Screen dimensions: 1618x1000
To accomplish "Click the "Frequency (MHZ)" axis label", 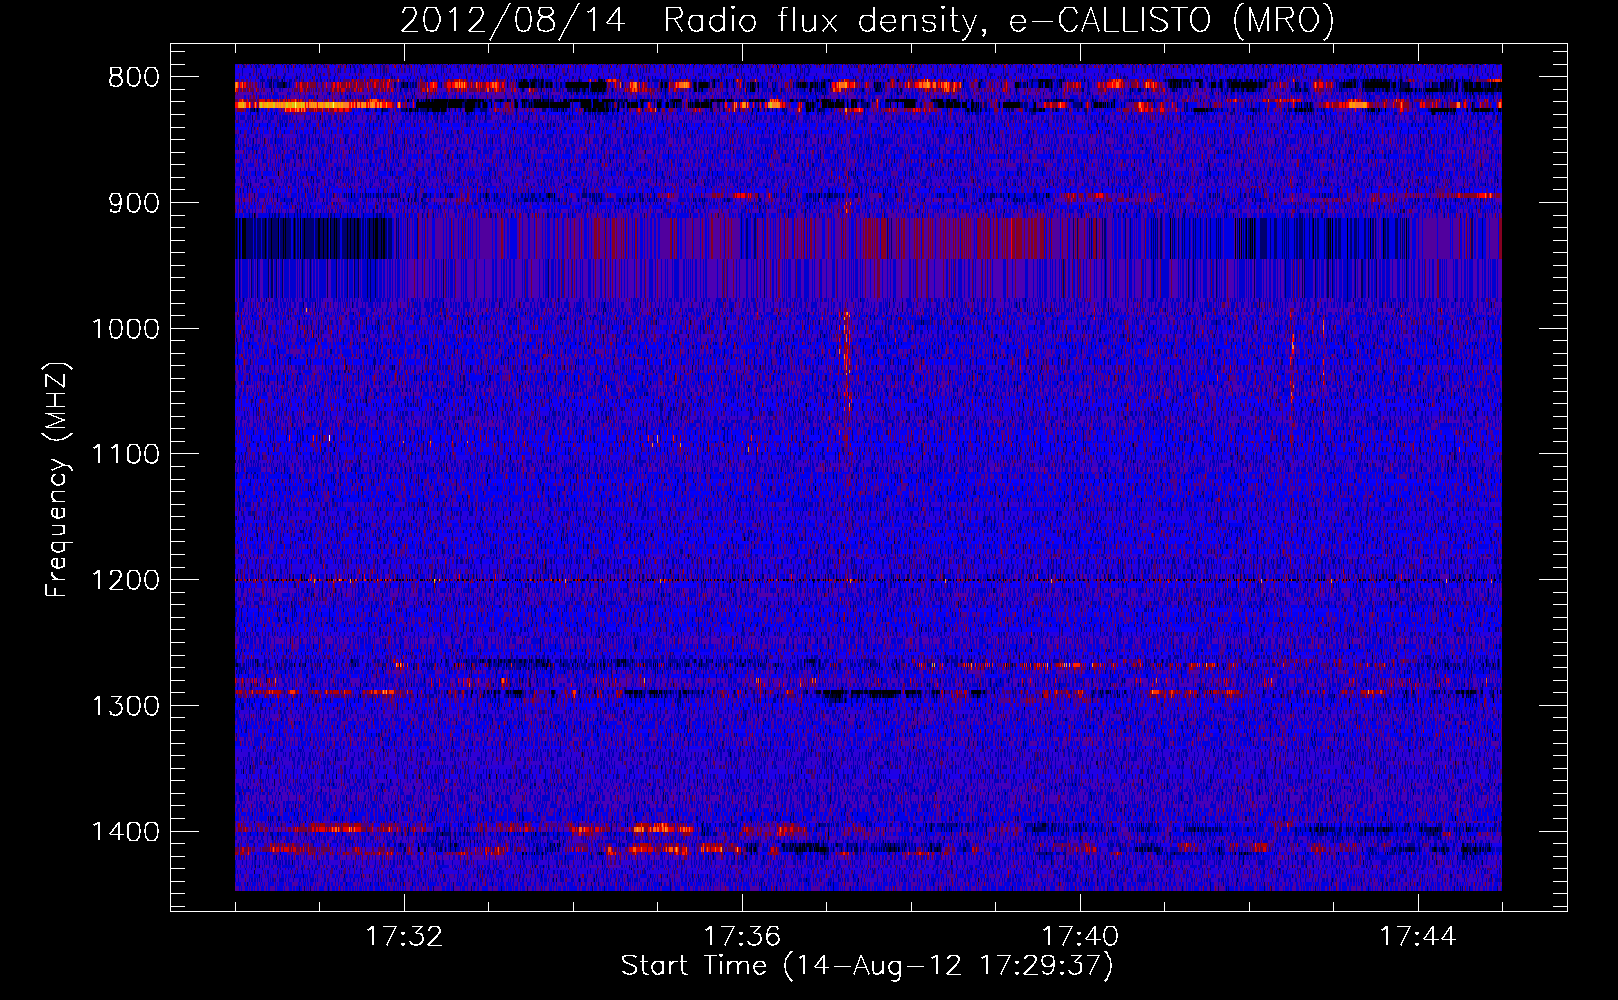I will click(x=57, y=479).
